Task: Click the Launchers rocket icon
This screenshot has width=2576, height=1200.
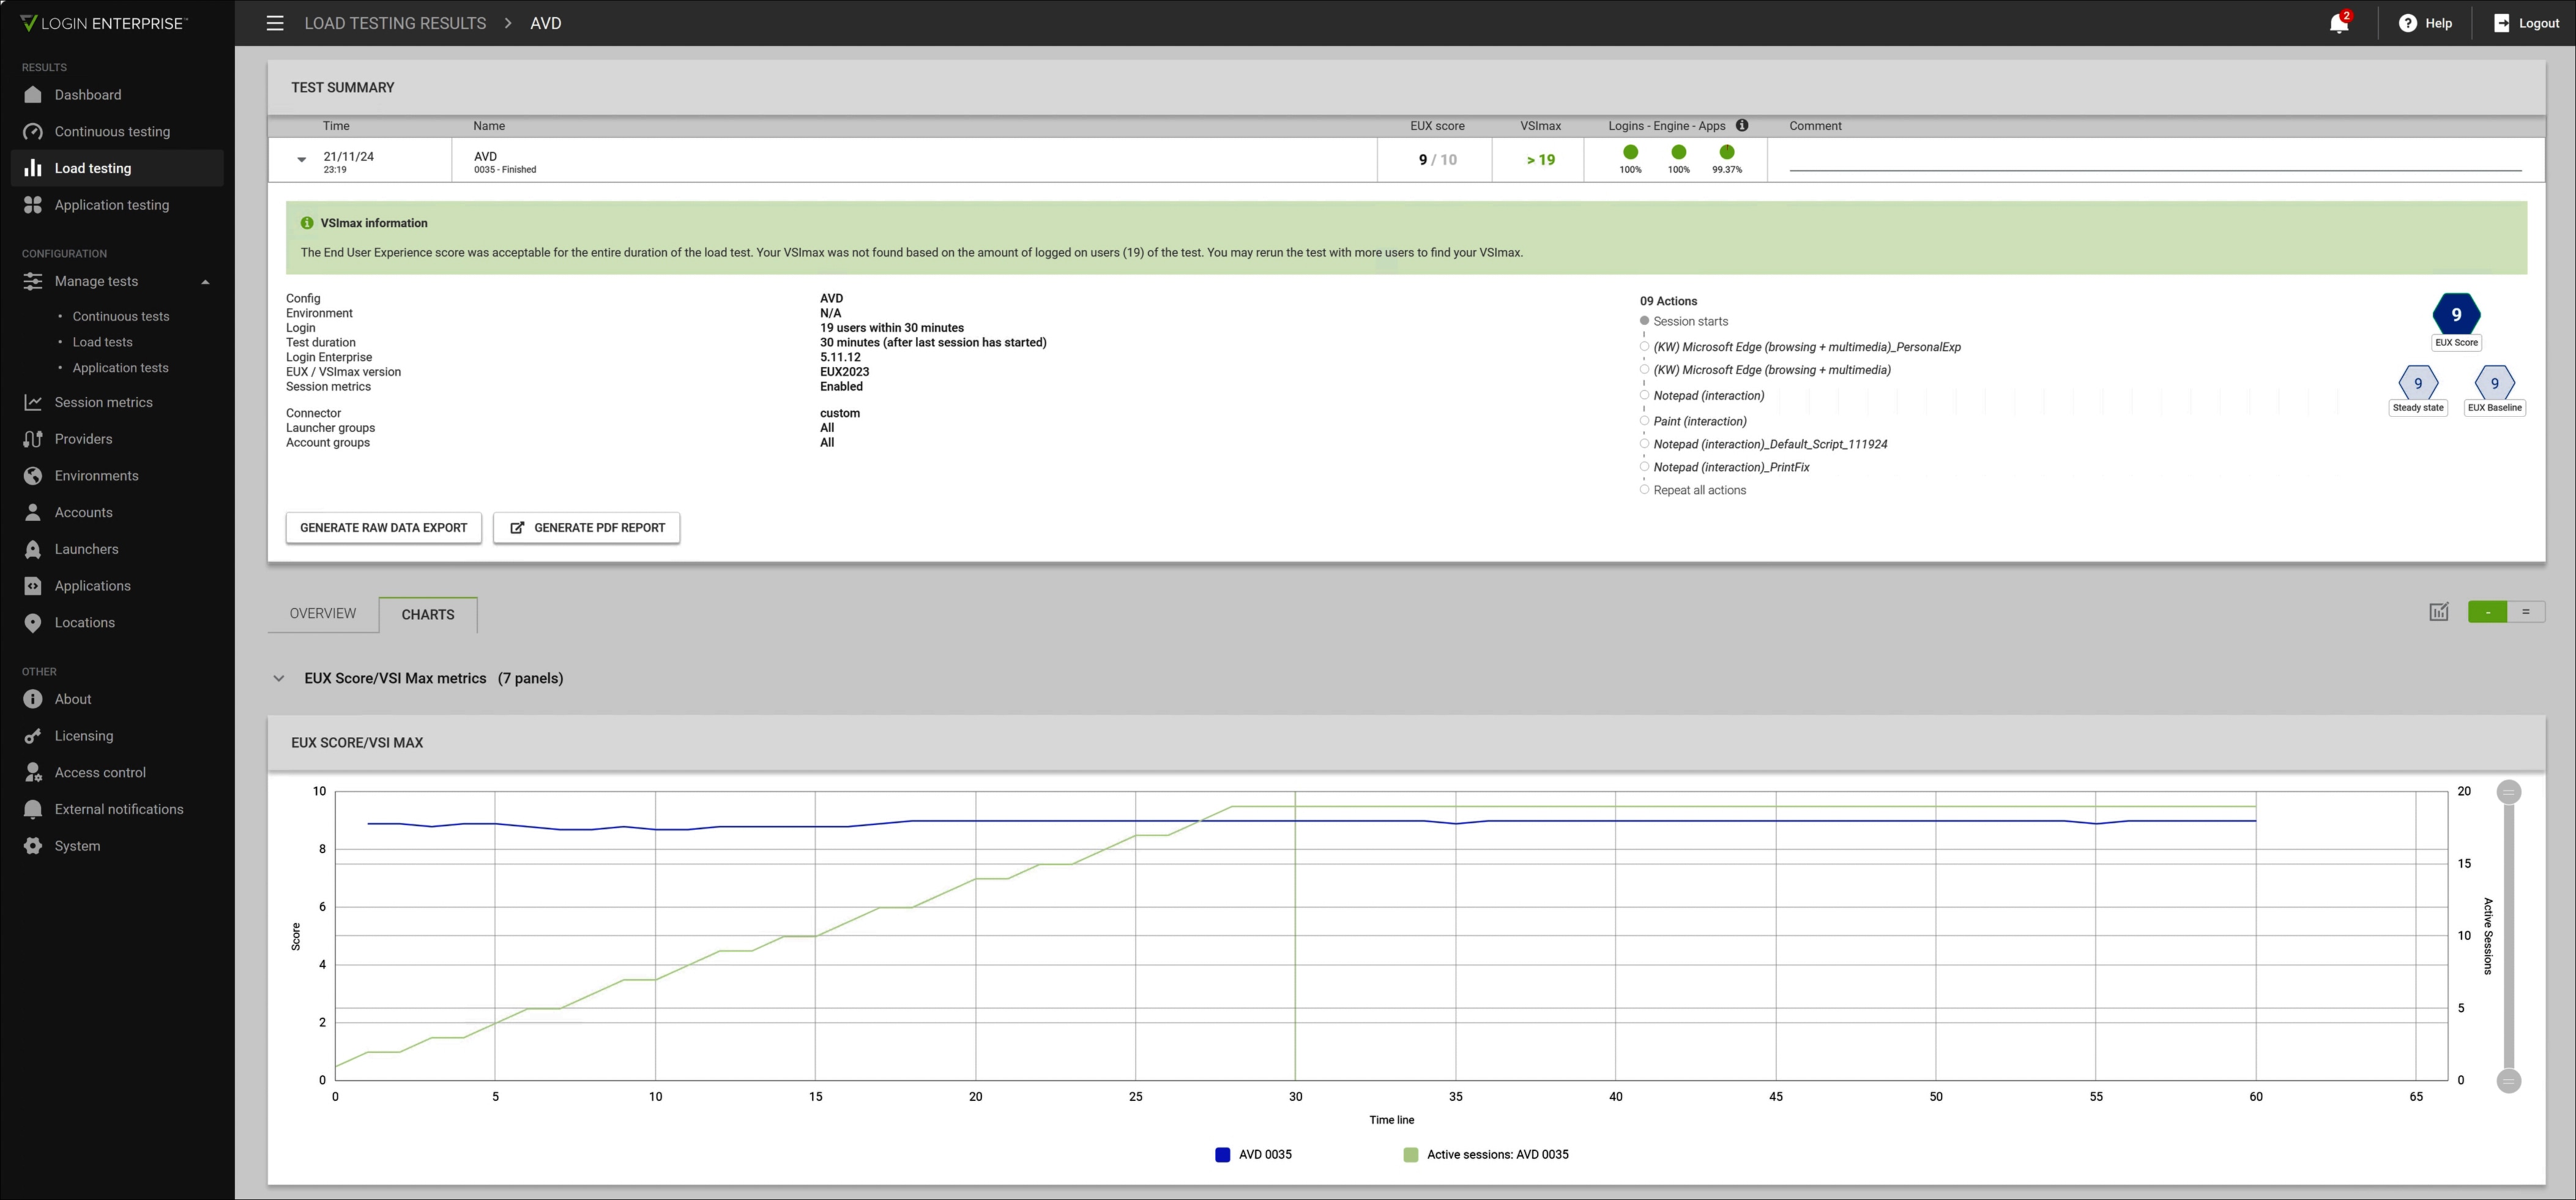Action: [x=33, y=549]
